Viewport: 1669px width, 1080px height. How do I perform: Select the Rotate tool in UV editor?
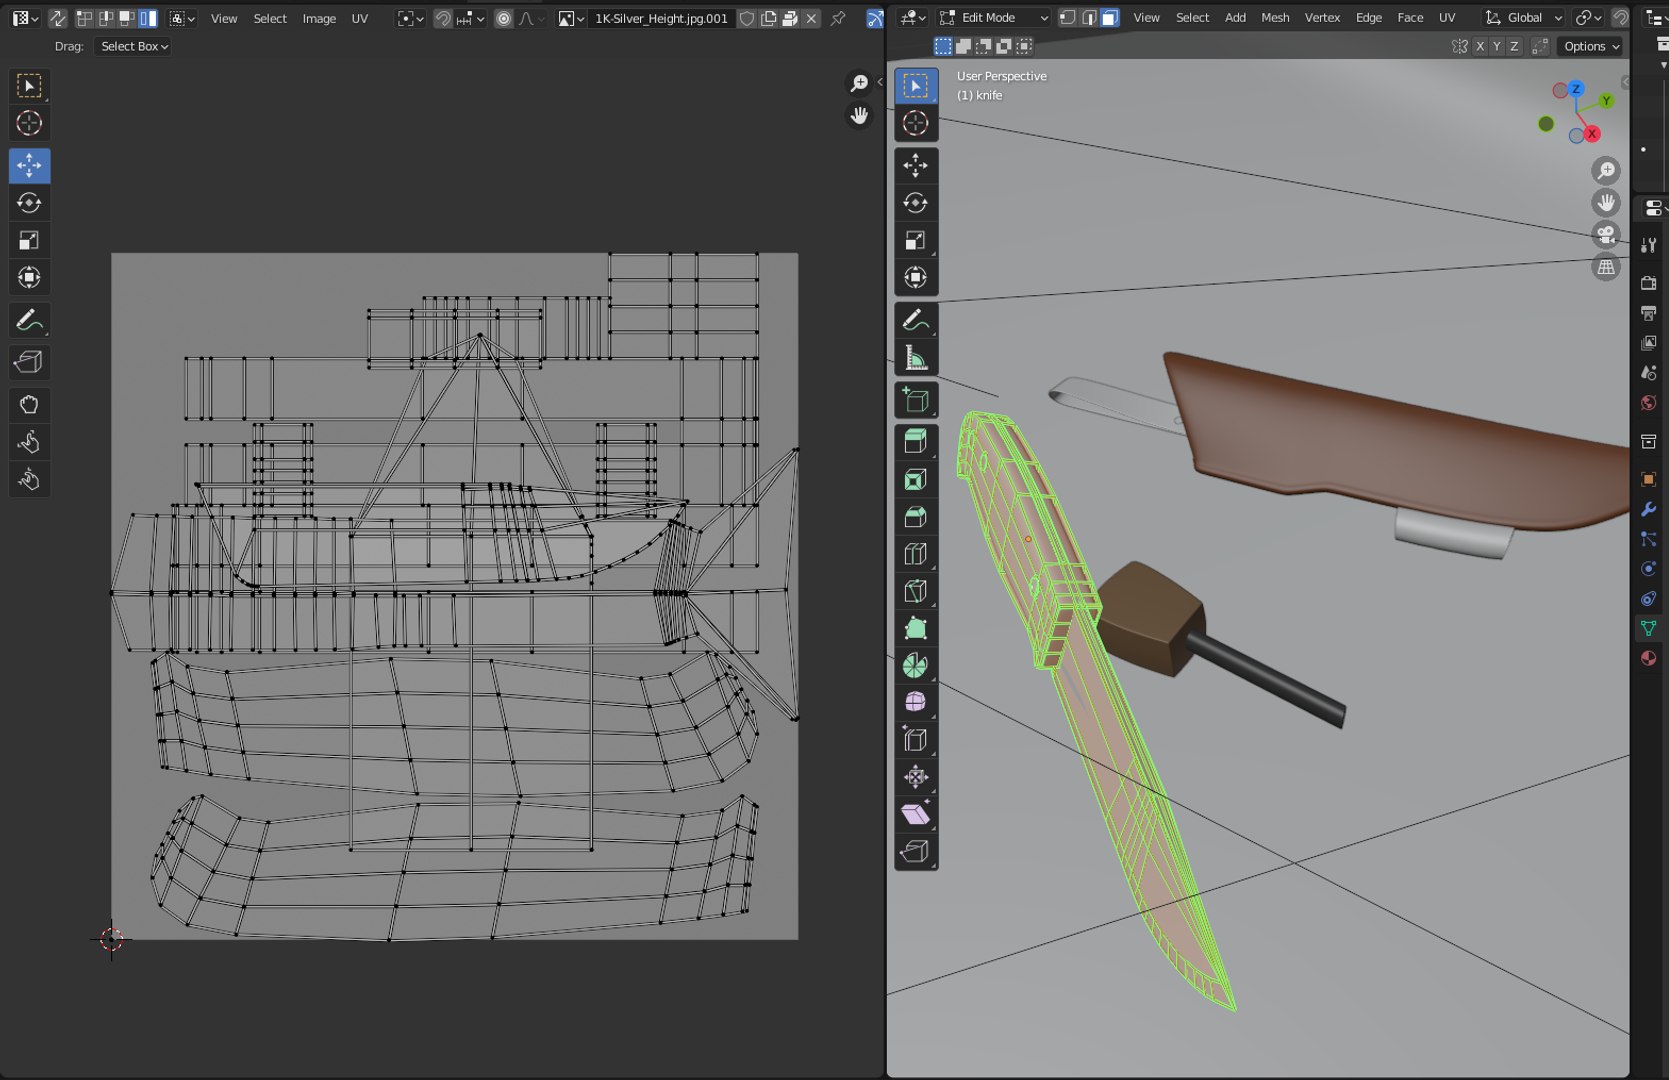pos(29,203)
